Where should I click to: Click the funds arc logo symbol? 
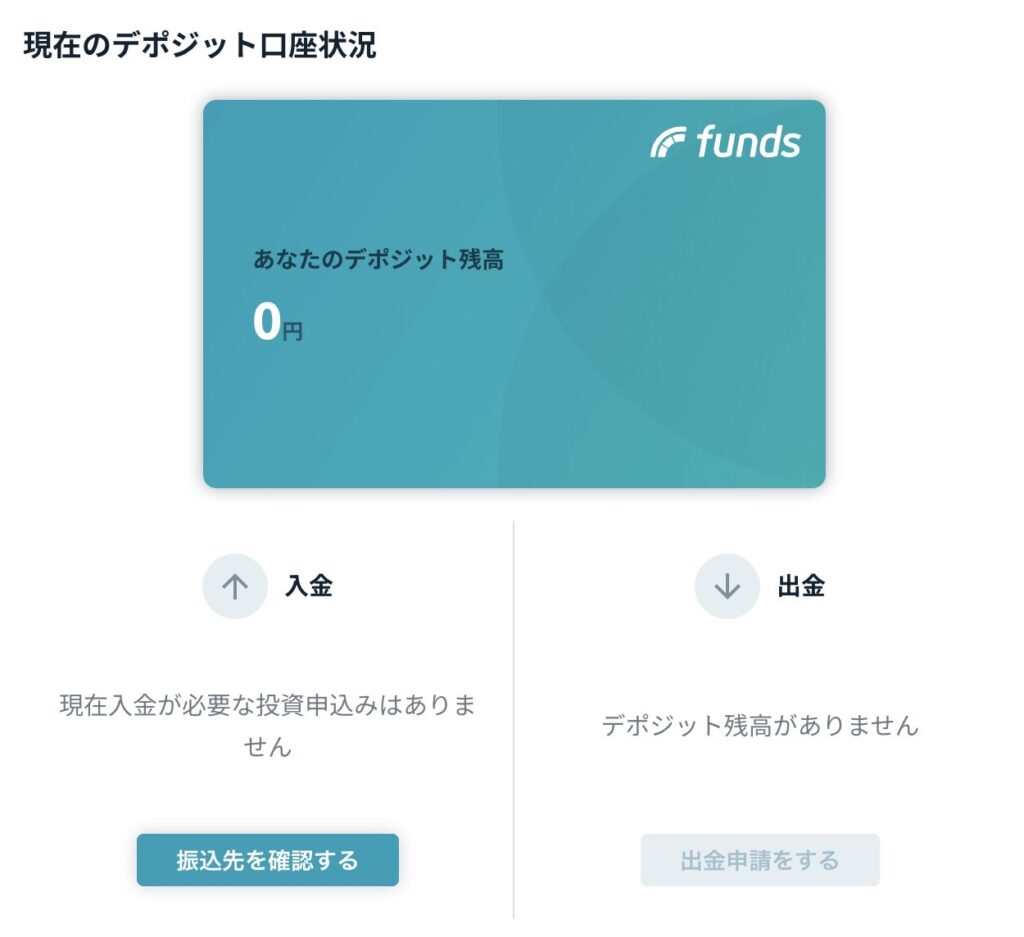pyautogui.click(x=668, y=143)
